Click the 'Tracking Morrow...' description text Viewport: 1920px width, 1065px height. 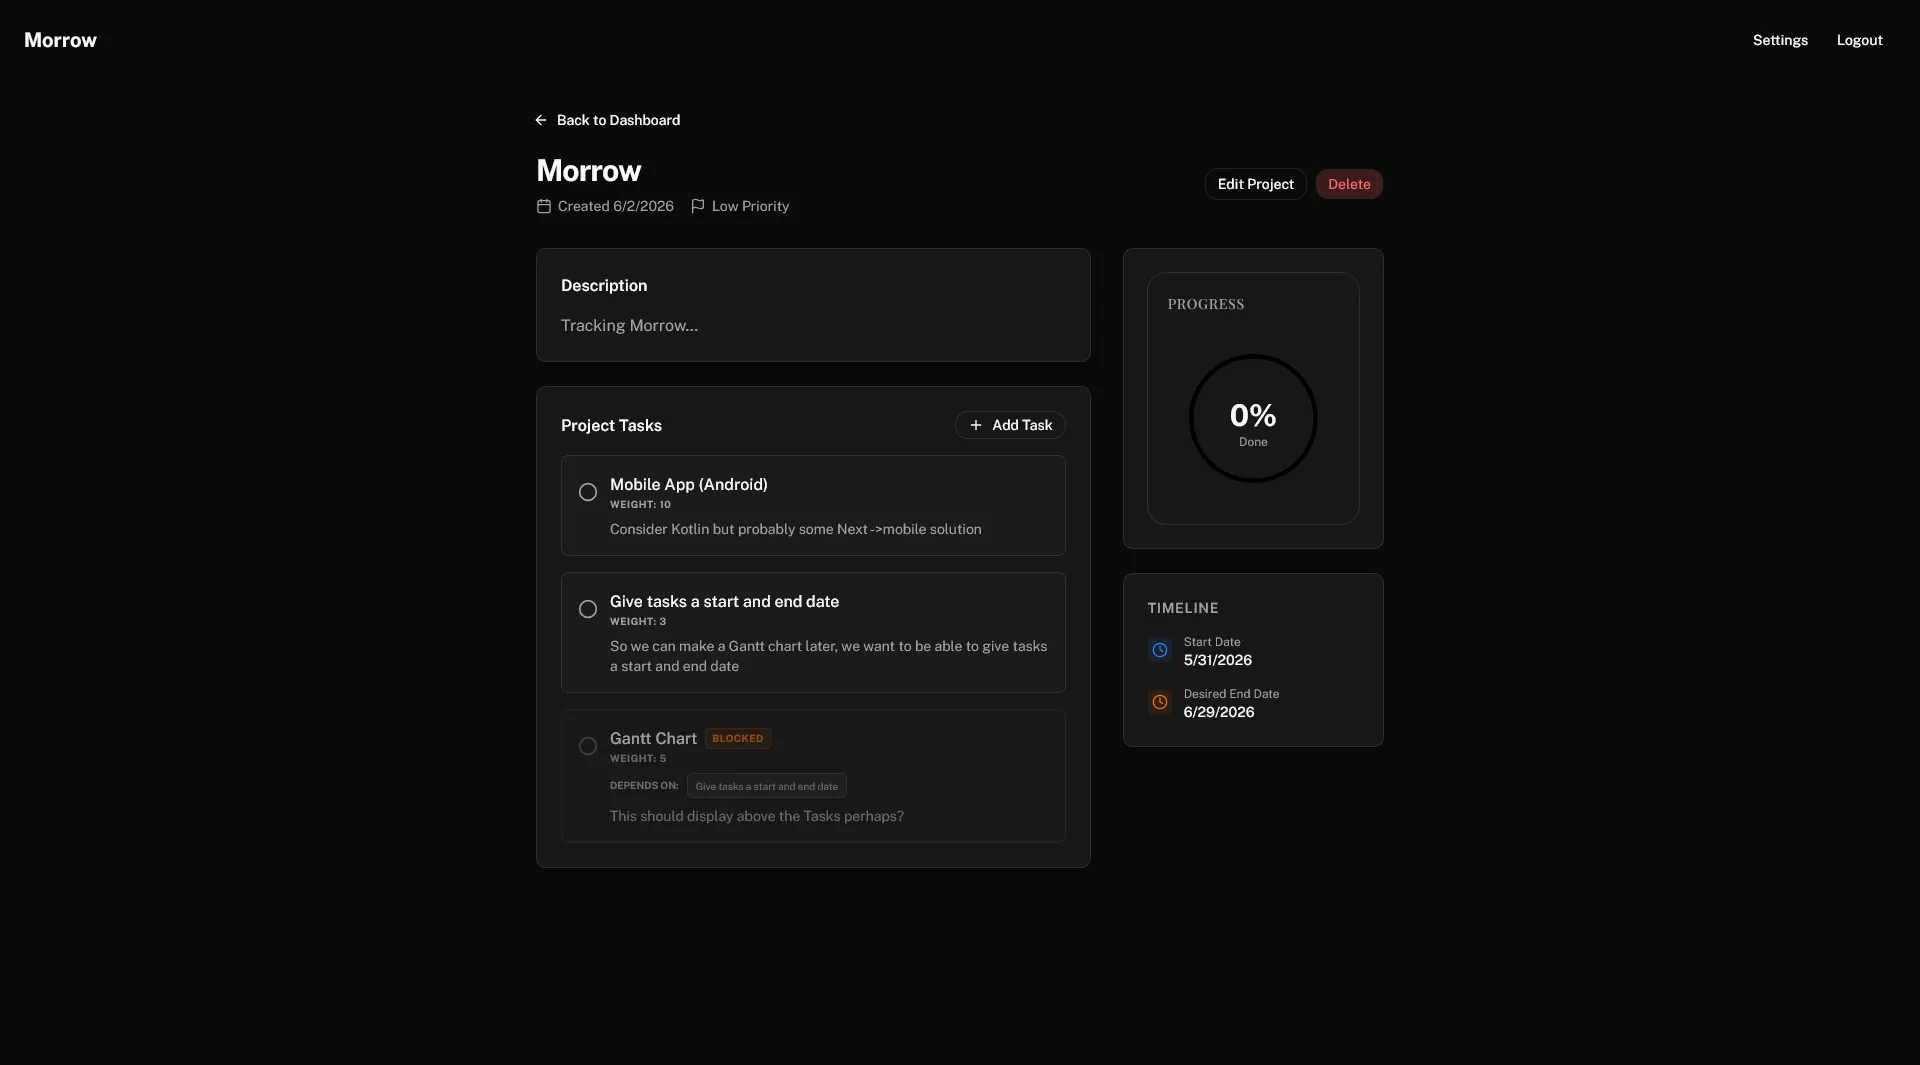pos(629,326)
